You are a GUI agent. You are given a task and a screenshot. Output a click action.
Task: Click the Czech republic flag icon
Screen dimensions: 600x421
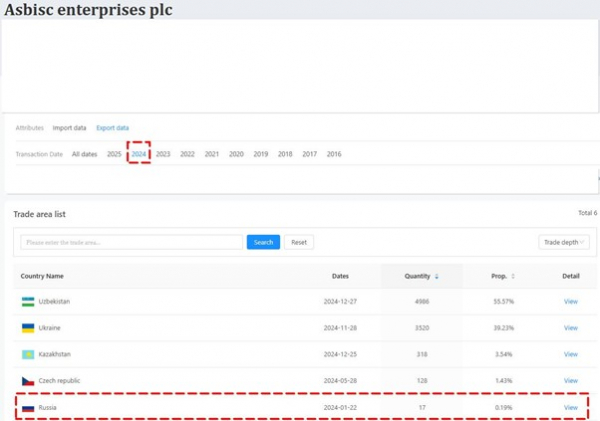coord(28,381)
